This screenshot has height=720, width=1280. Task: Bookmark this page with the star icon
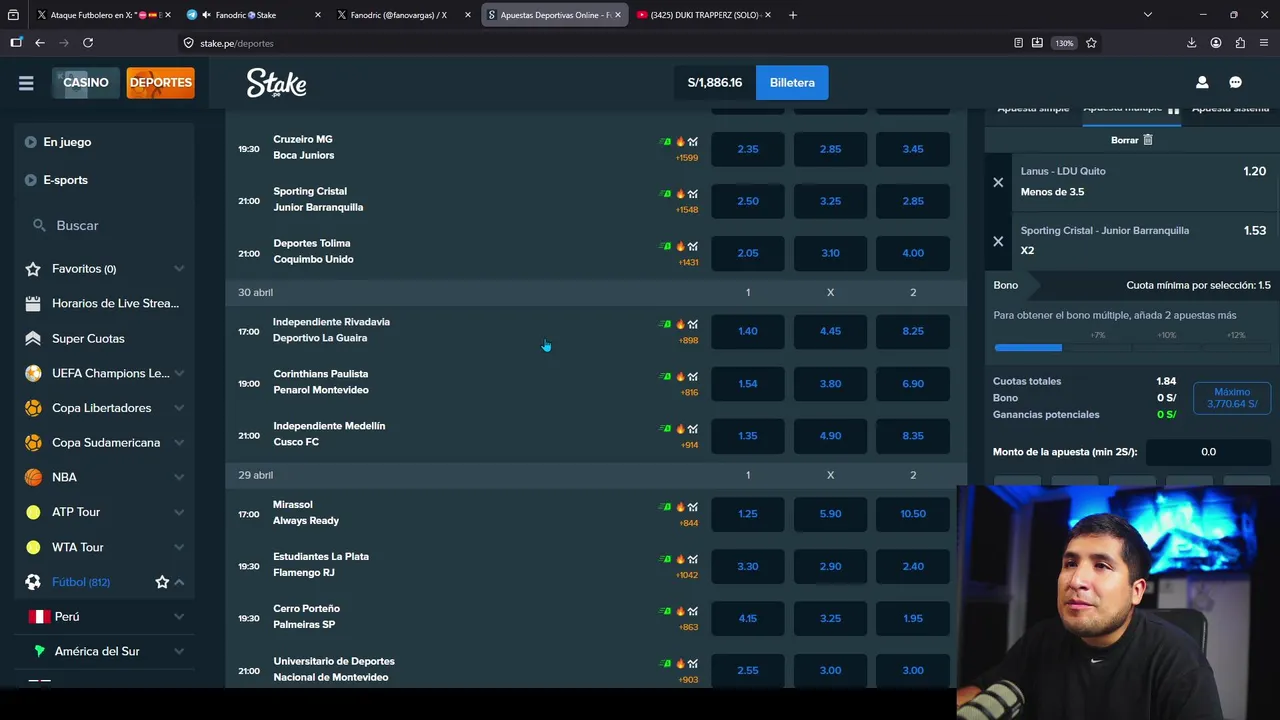point(1091,43)
